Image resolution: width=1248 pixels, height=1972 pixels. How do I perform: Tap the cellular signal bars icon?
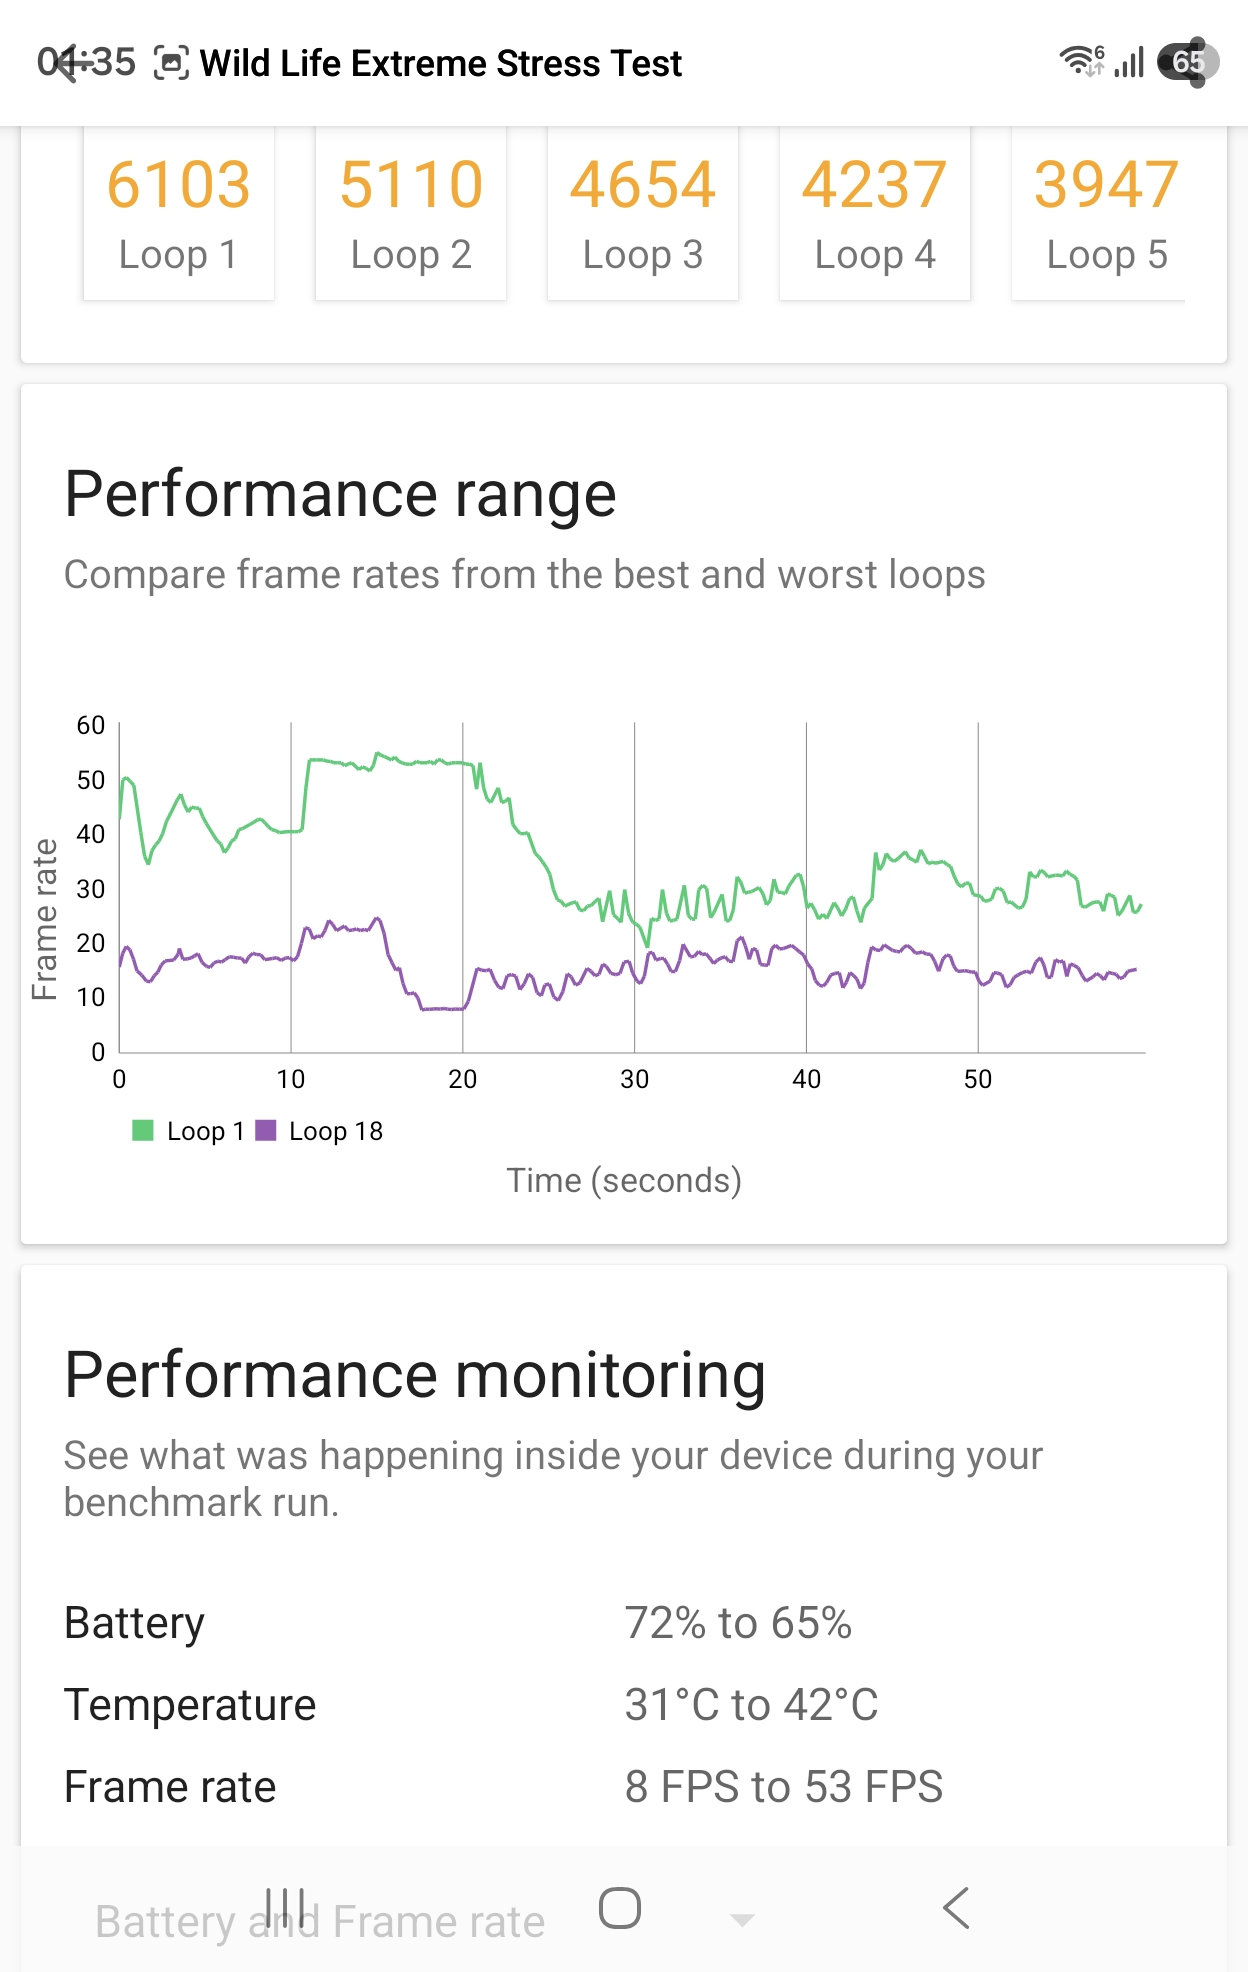pyautogui.click(x=1130, y=62)
